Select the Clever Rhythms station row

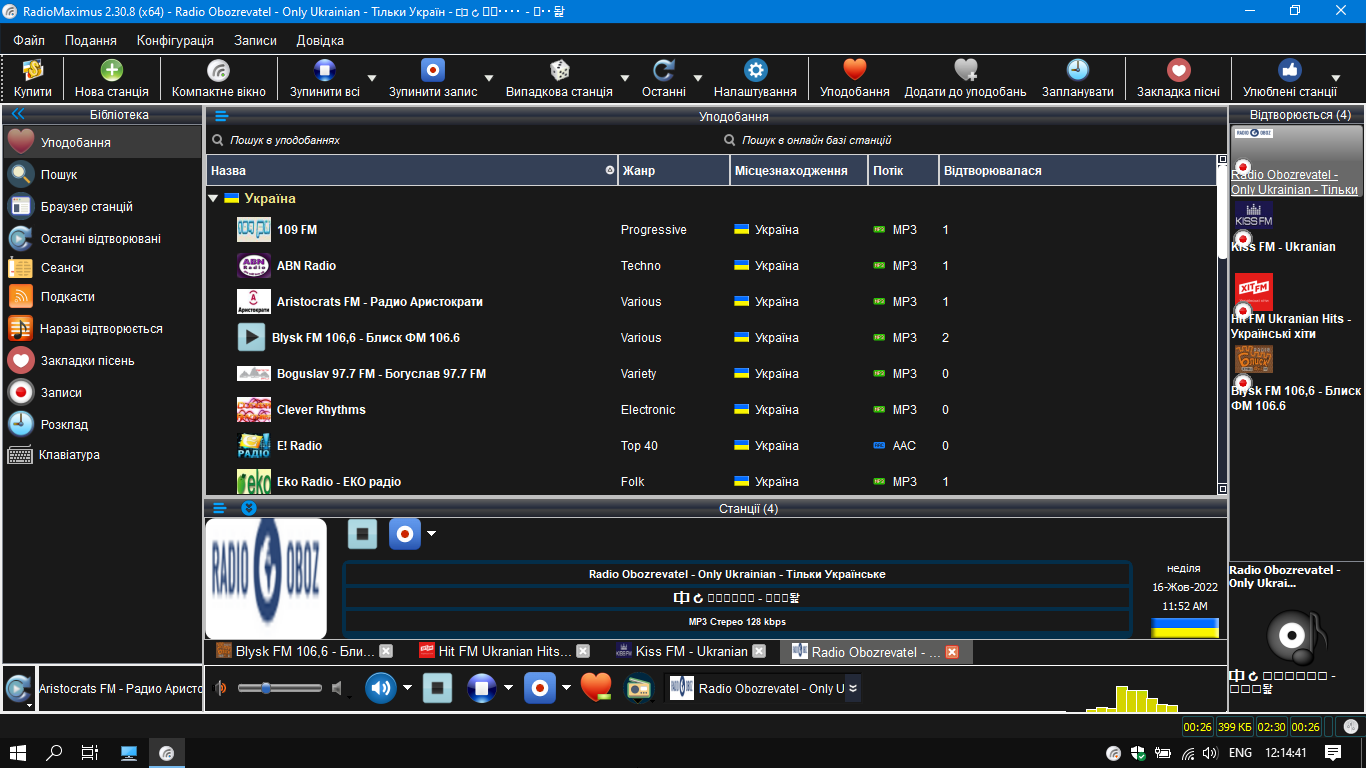[711, 410]
